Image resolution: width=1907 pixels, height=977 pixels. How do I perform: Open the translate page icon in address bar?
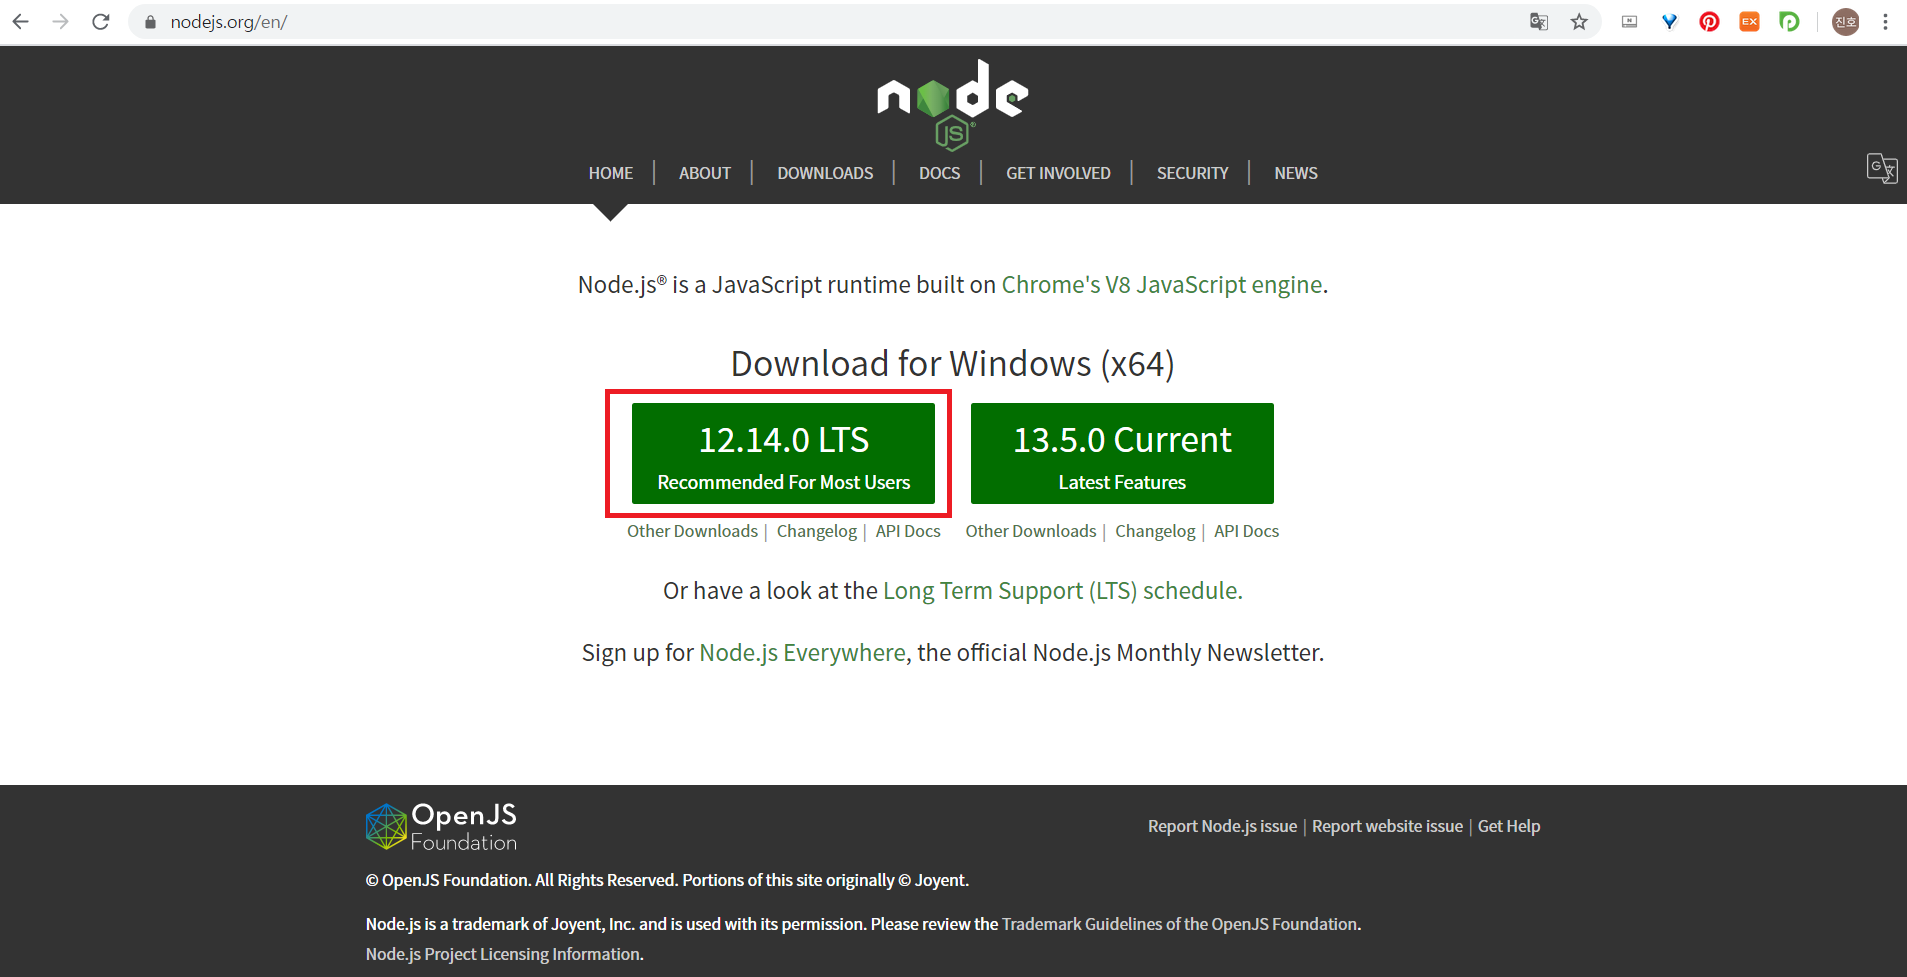pos(1539,22)
